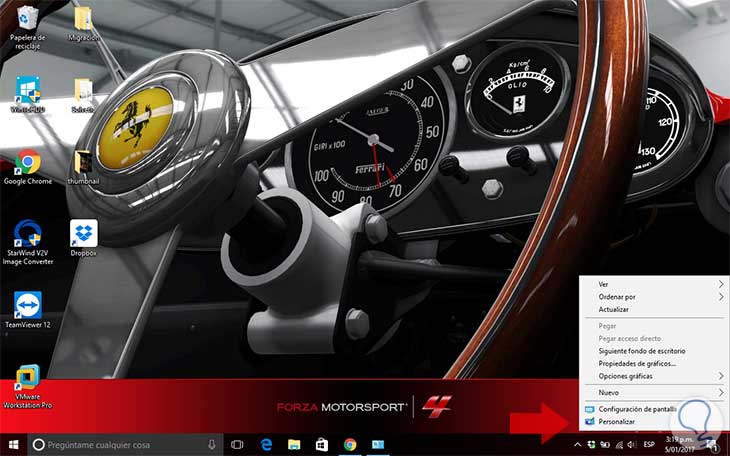Select the Dropbox desktop icon
The height and width of the screenshot is (456, 730).
coord(84,238)
